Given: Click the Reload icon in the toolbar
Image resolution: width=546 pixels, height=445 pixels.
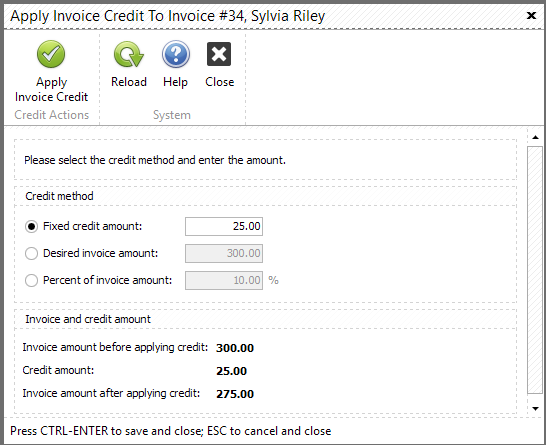Looking at the screenshot, I should [128, 54].
